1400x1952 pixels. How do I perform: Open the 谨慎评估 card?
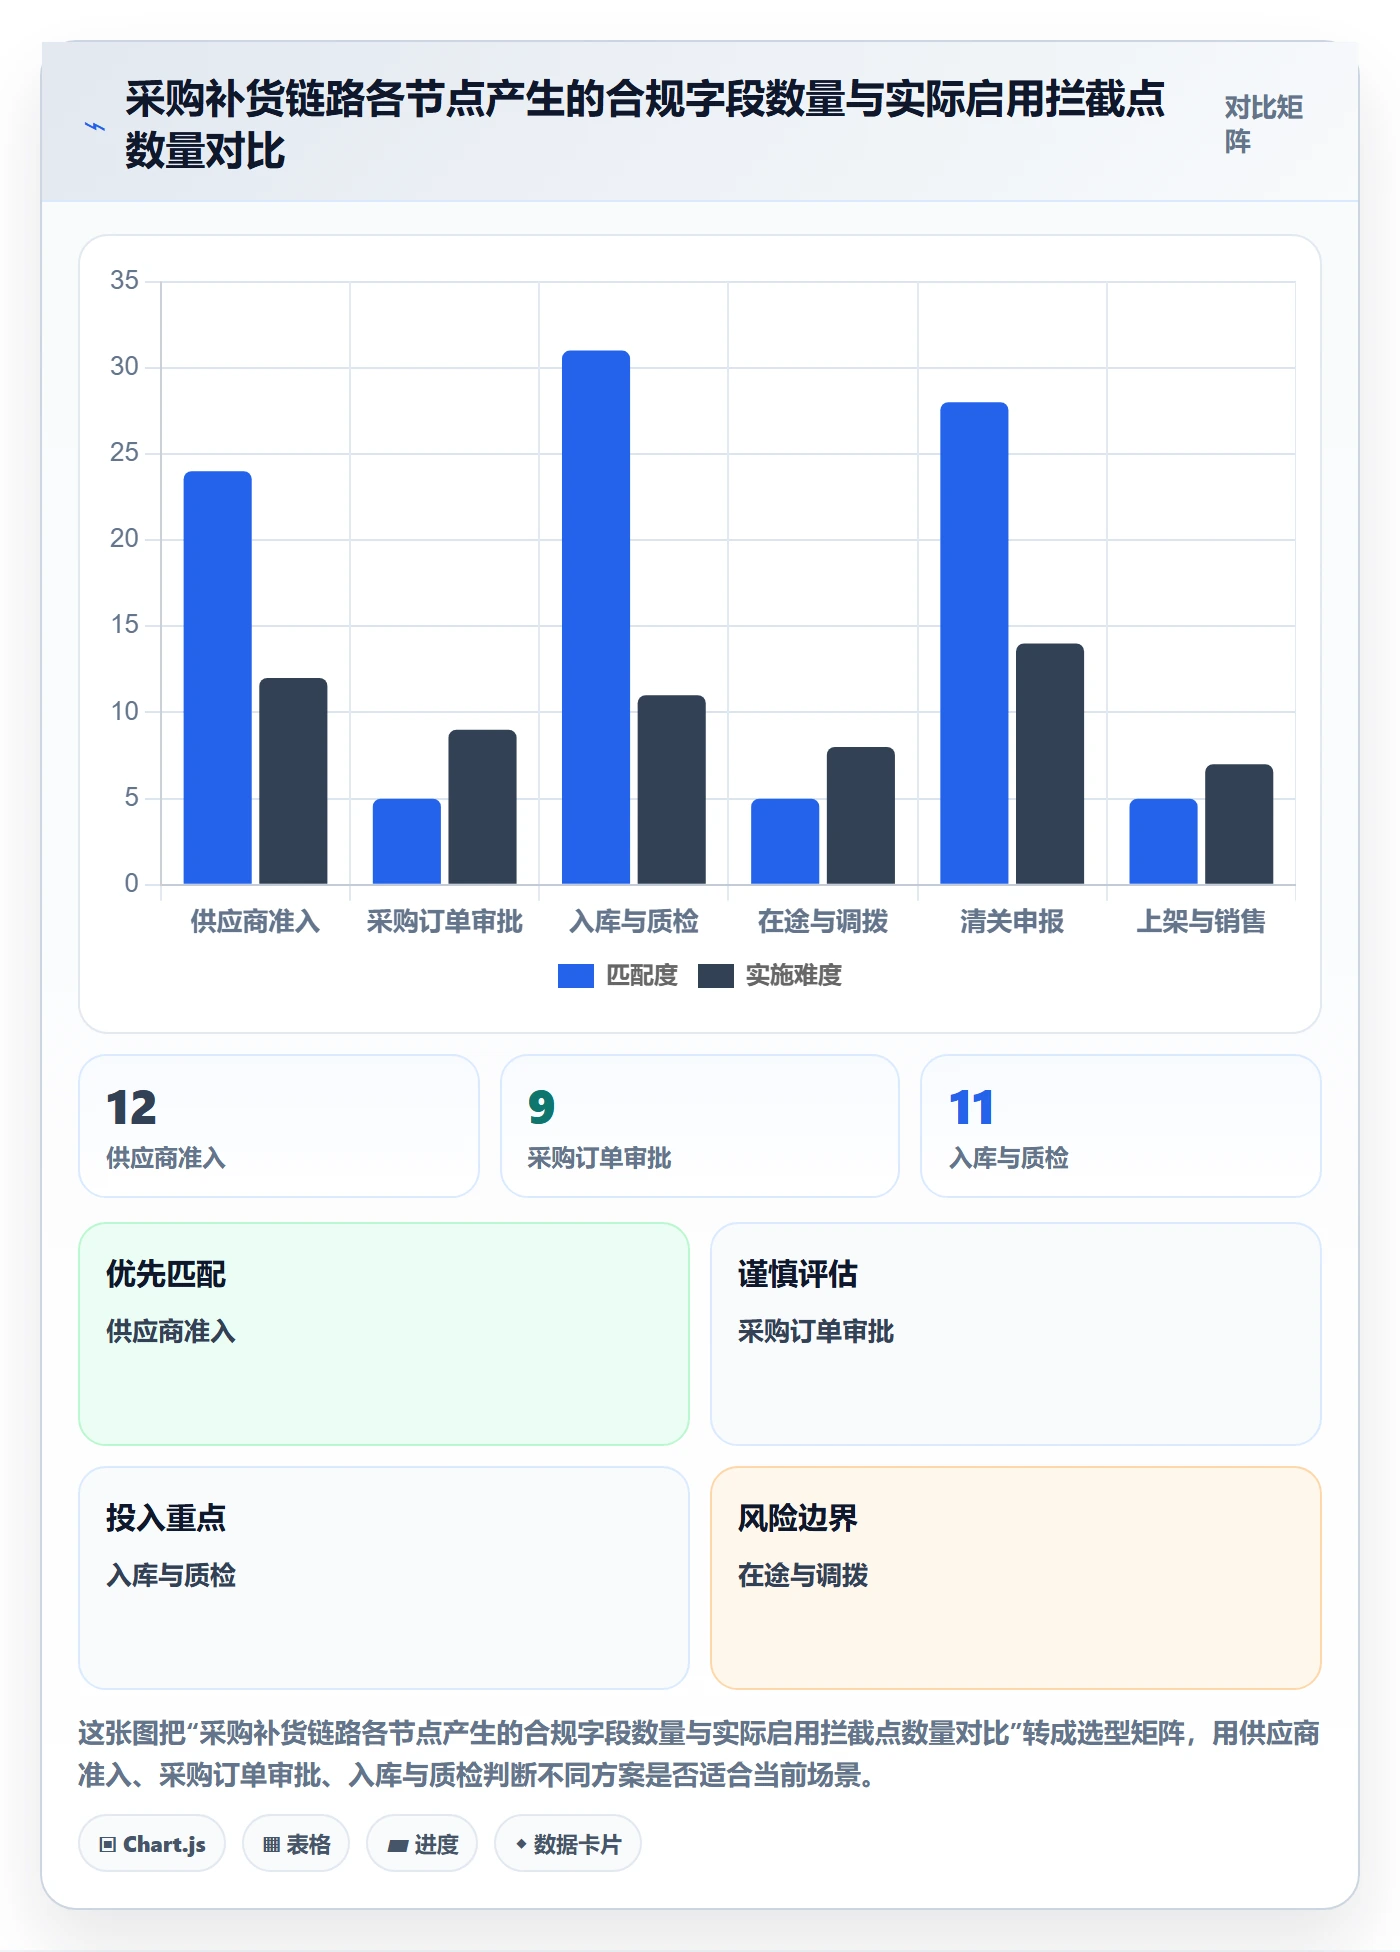[1016, 1334]
